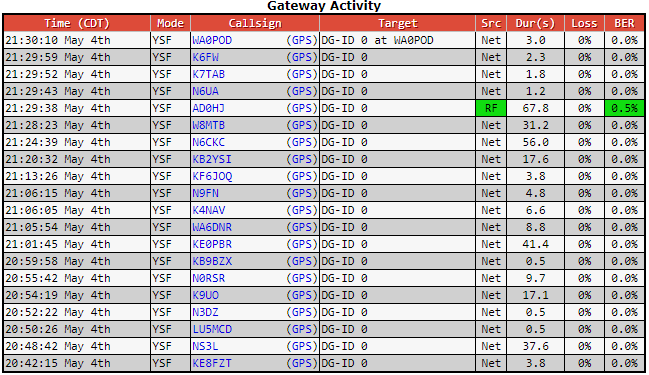The height and width of the screenshot is (375, 649).
Task: Open the KF6JOQ callsign link
Action: pos(212,176)
